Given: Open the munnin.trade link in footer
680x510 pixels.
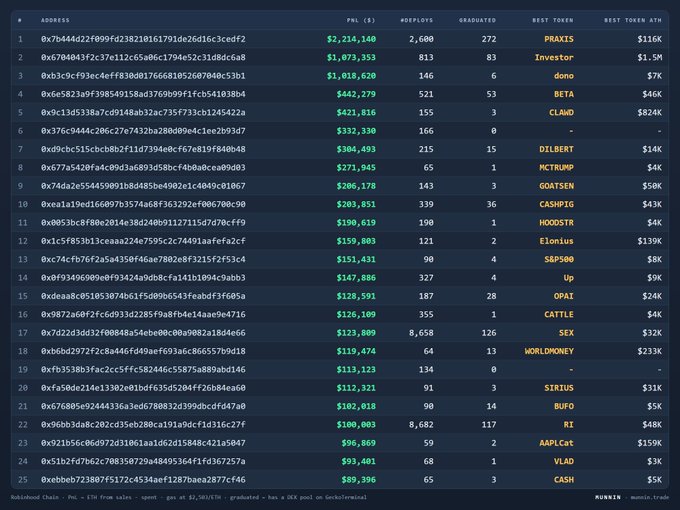Looking at the screenshot, I should [650, 497].
